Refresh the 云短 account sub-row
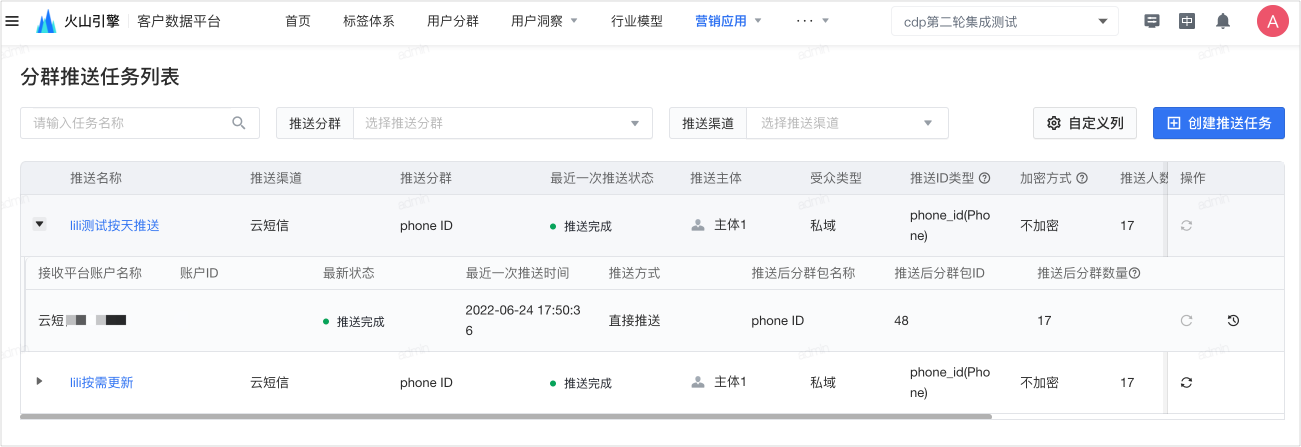 [1186, 321]
